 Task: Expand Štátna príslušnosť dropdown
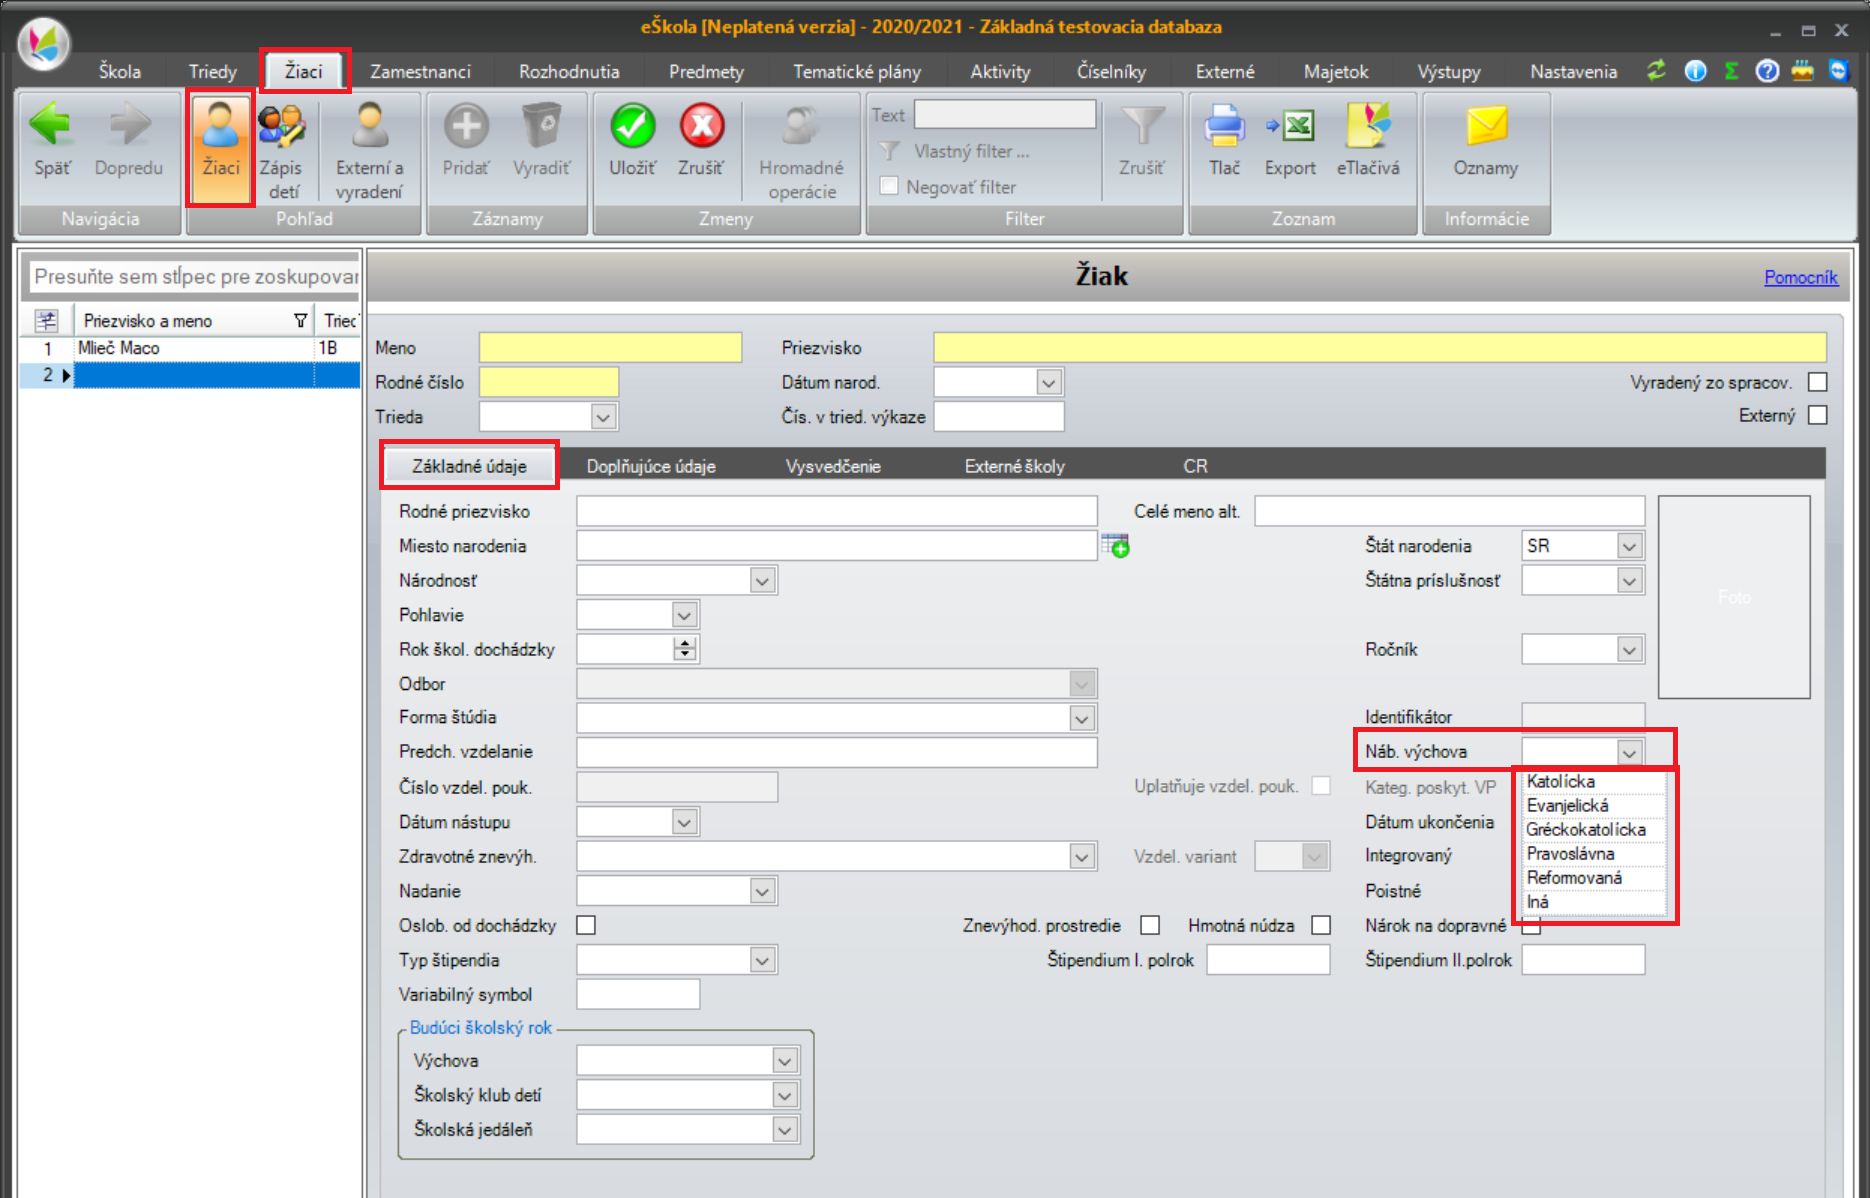tap(1629, 581)
